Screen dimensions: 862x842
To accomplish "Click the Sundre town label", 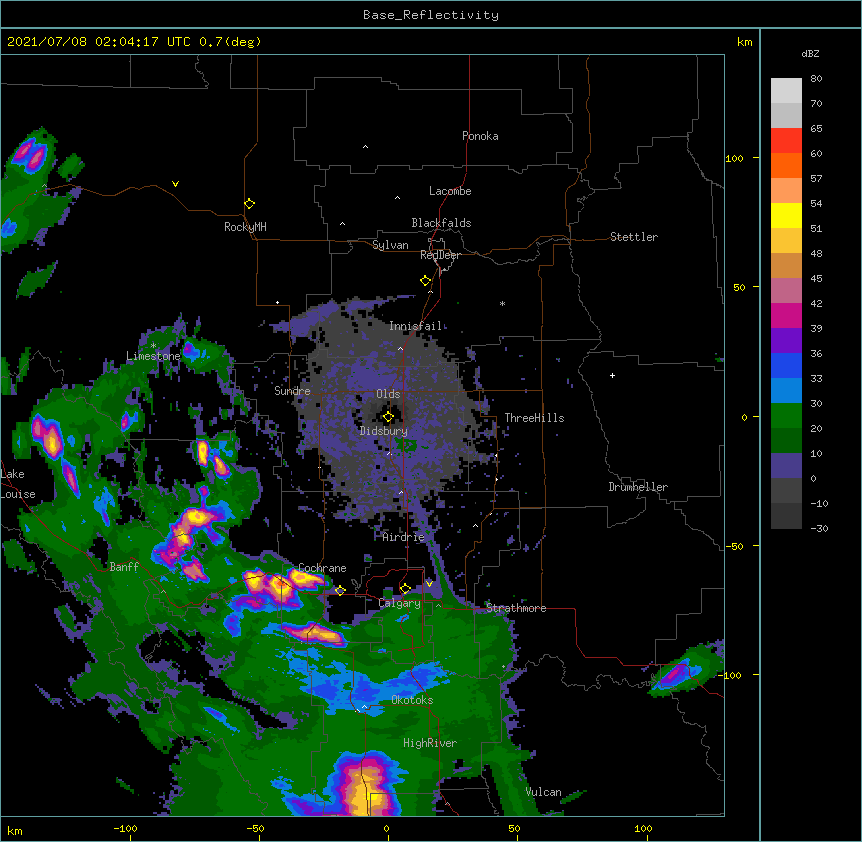I will (292, 391).
